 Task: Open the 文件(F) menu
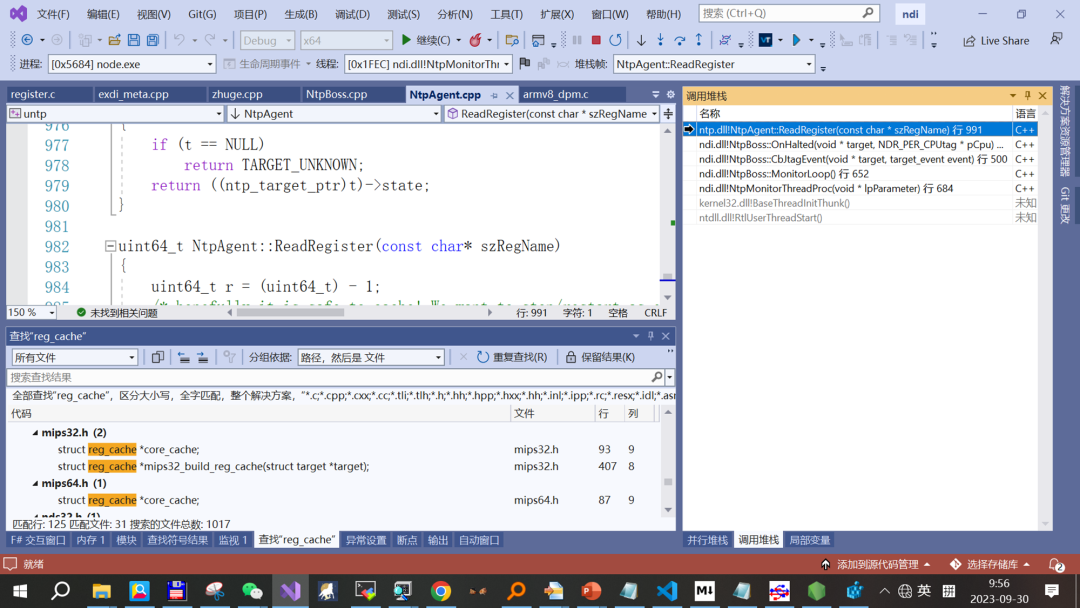53,14
